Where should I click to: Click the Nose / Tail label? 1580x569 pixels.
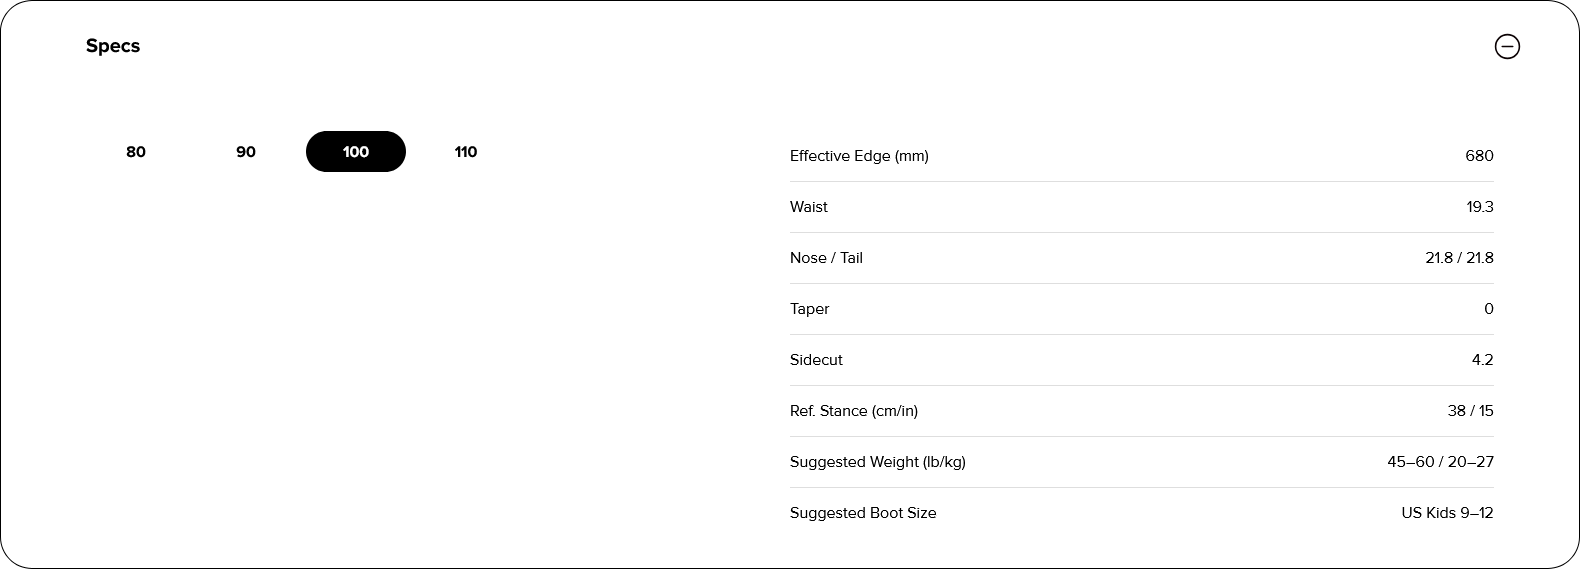click(826, 258)
